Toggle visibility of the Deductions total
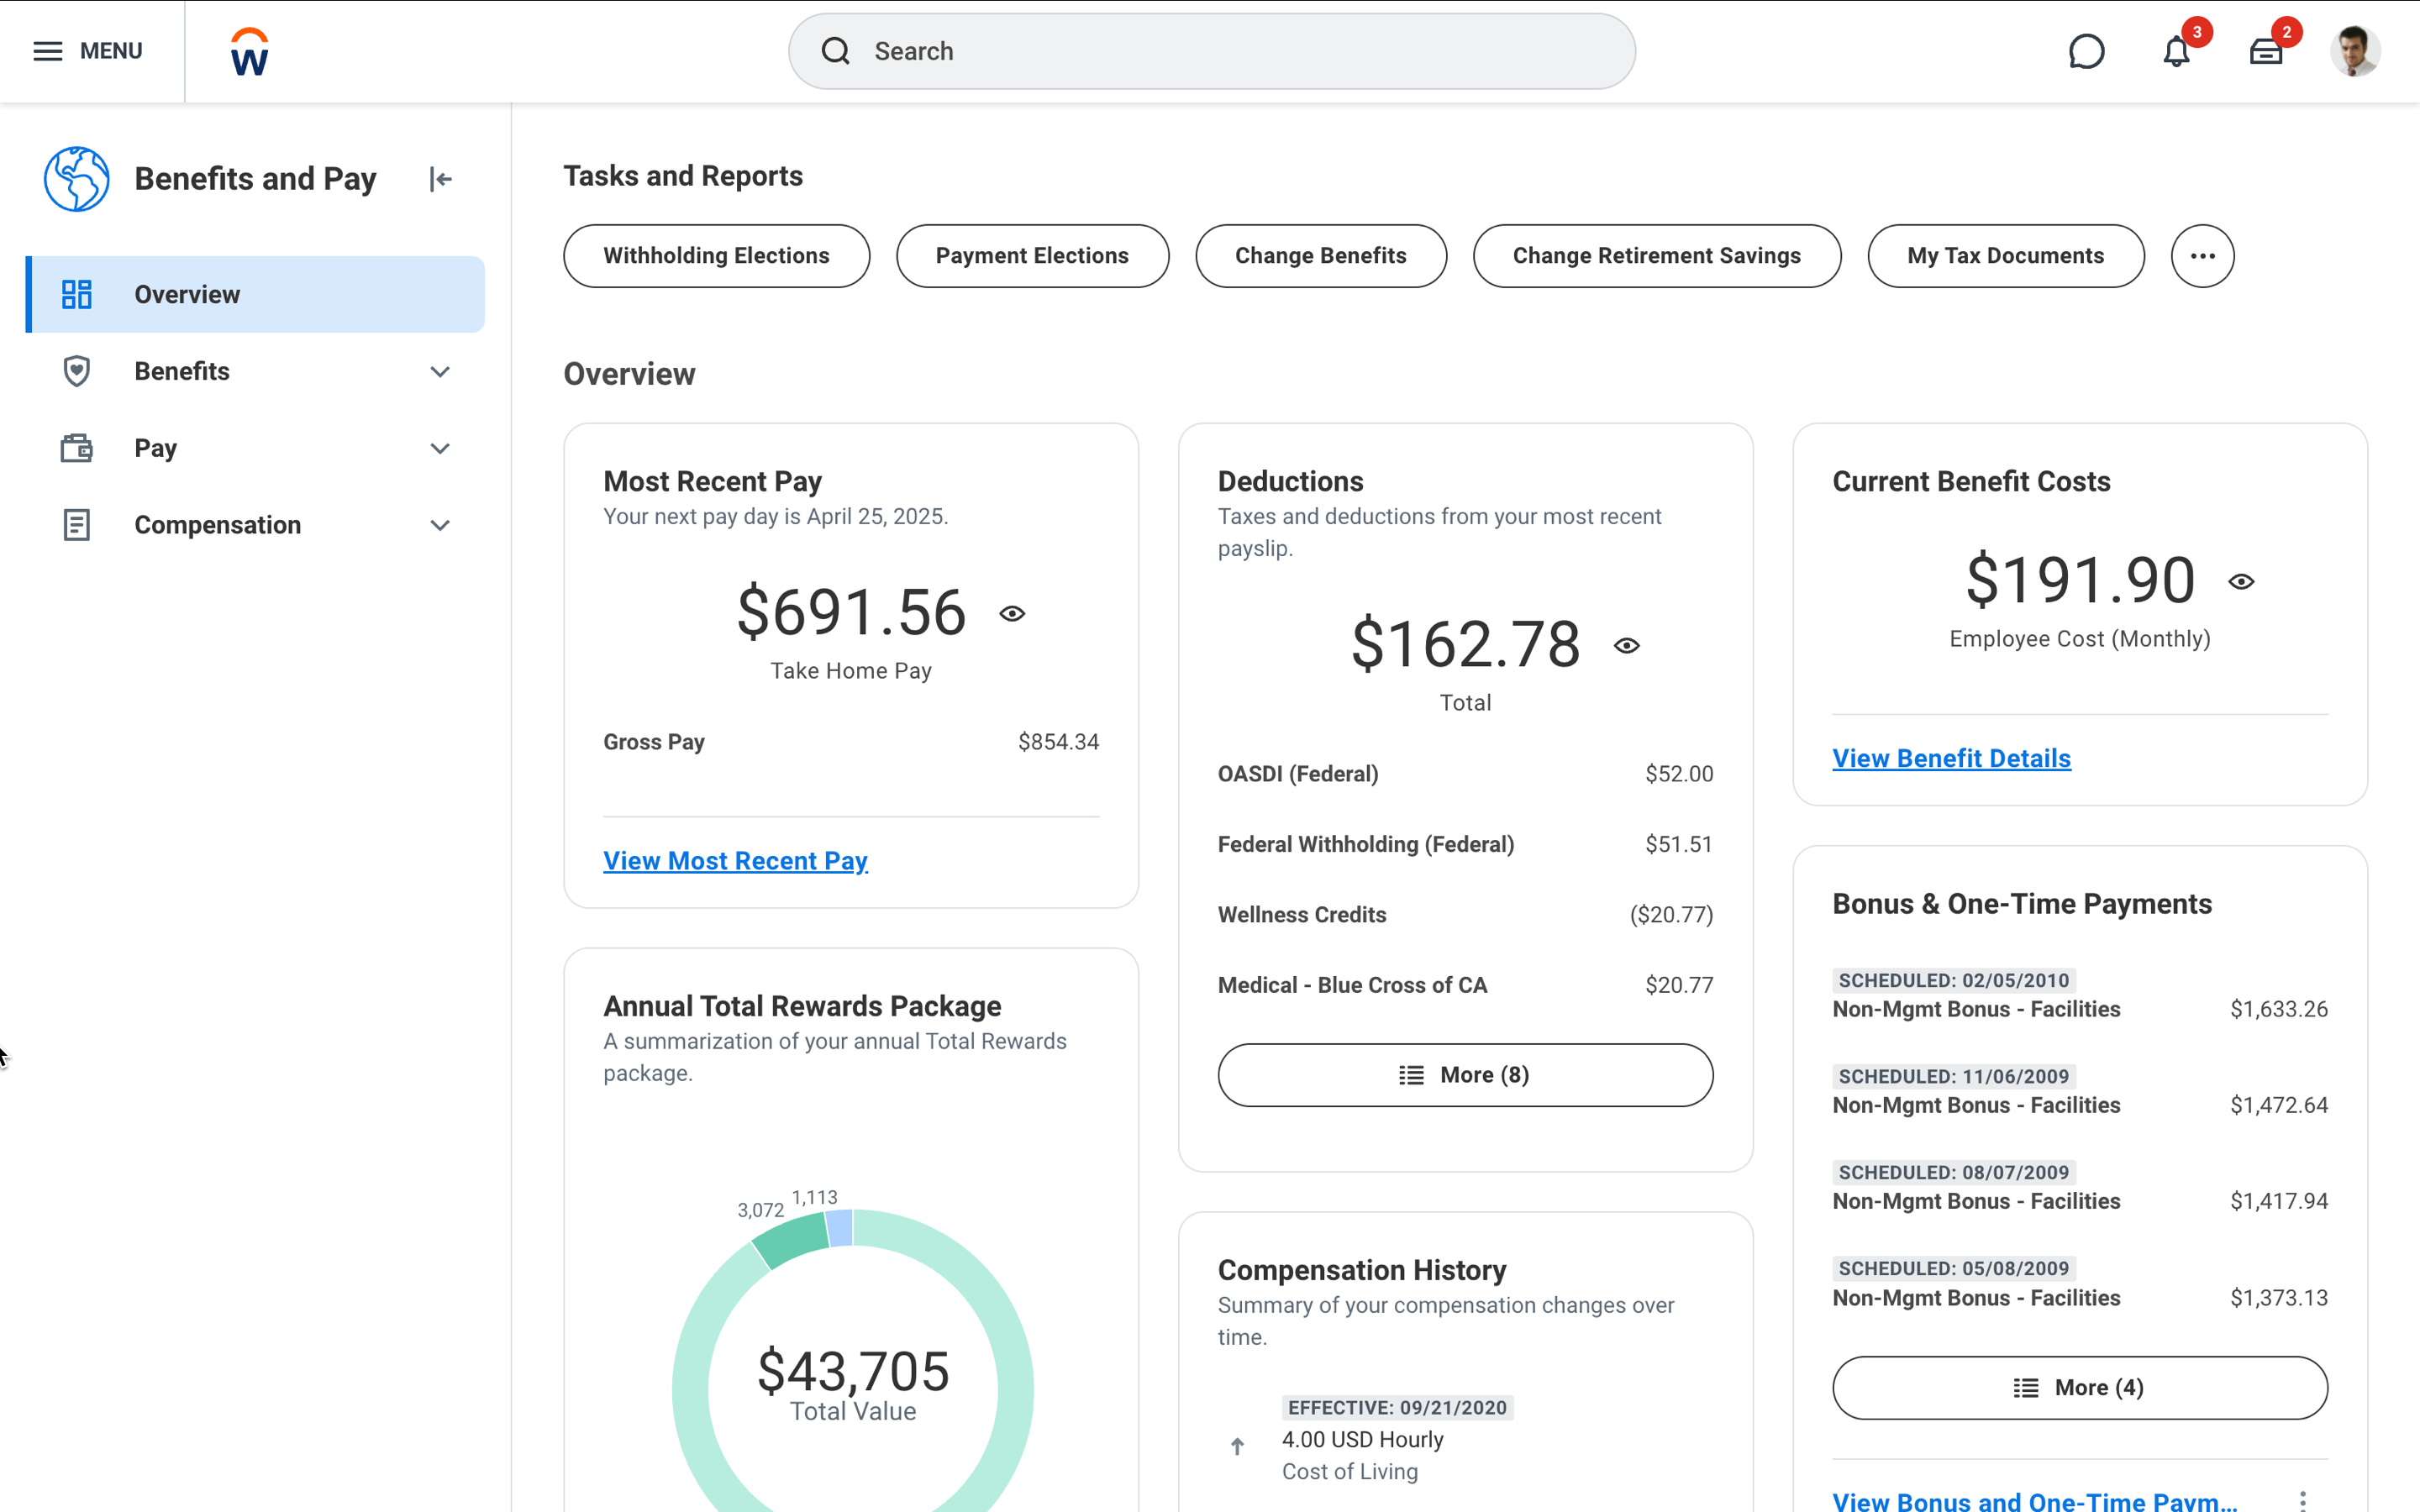The height and width of the screenshot is (1512, 2420). coord(1626,645)
